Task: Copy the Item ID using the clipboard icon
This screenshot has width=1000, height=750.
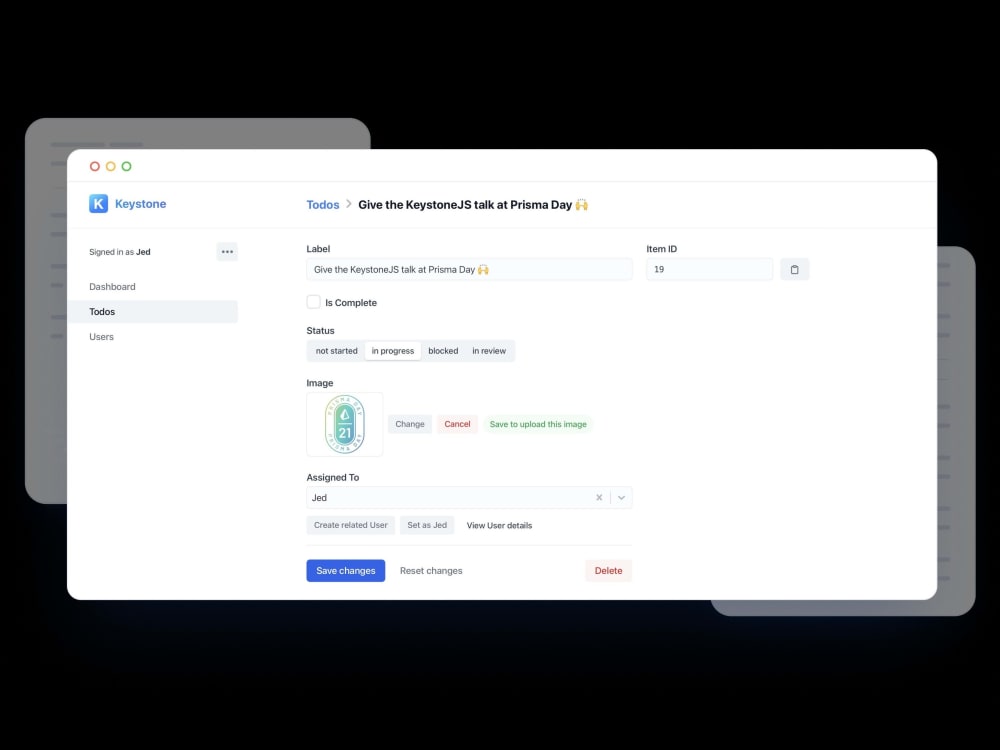Action: click(x=795, y=269)
